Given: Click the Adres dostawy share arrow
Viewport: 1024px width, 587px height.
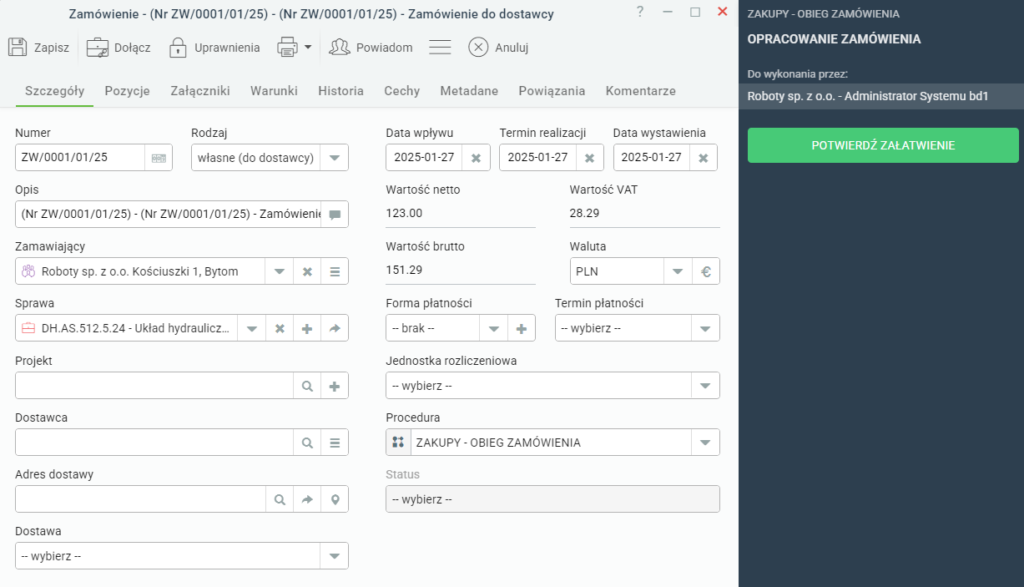Looking at the screenshot, I should [307, 500].
